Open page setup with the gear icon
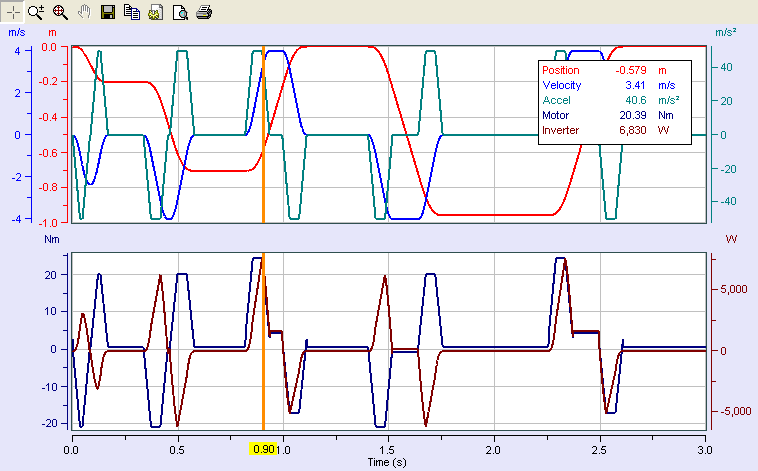 [155, 12]
